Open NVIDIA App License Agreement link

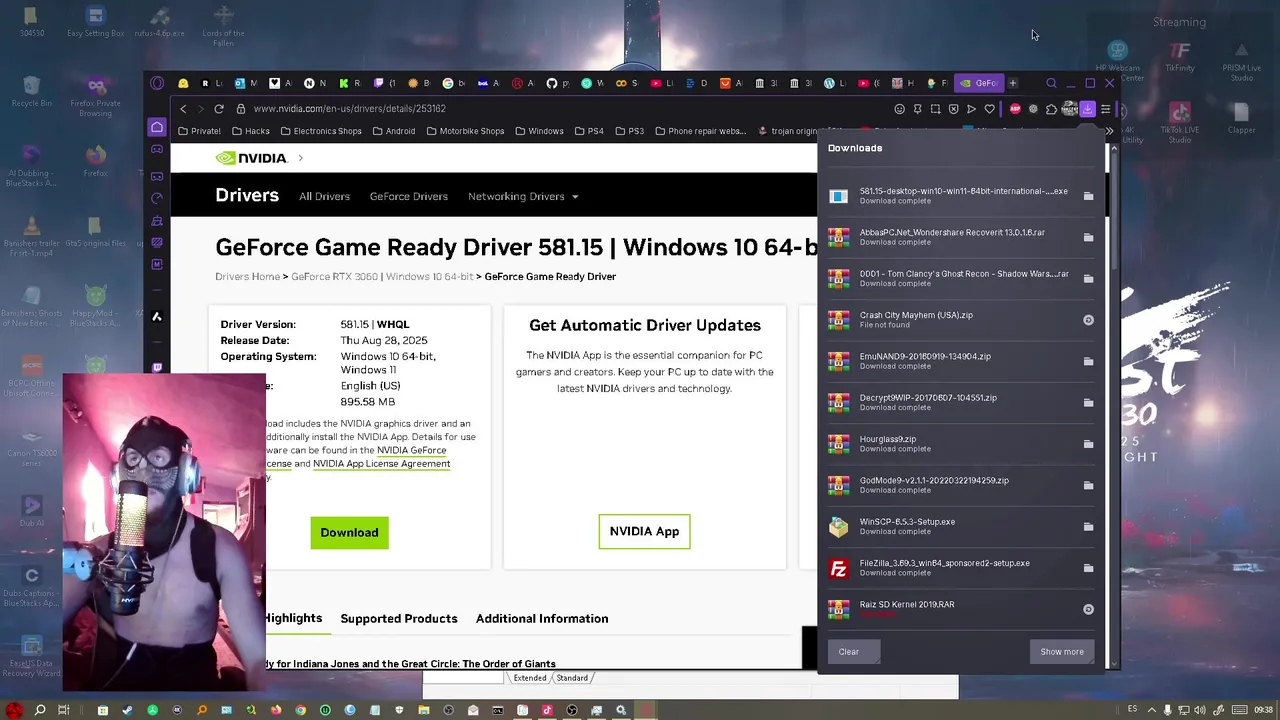(x=381, y=463)
